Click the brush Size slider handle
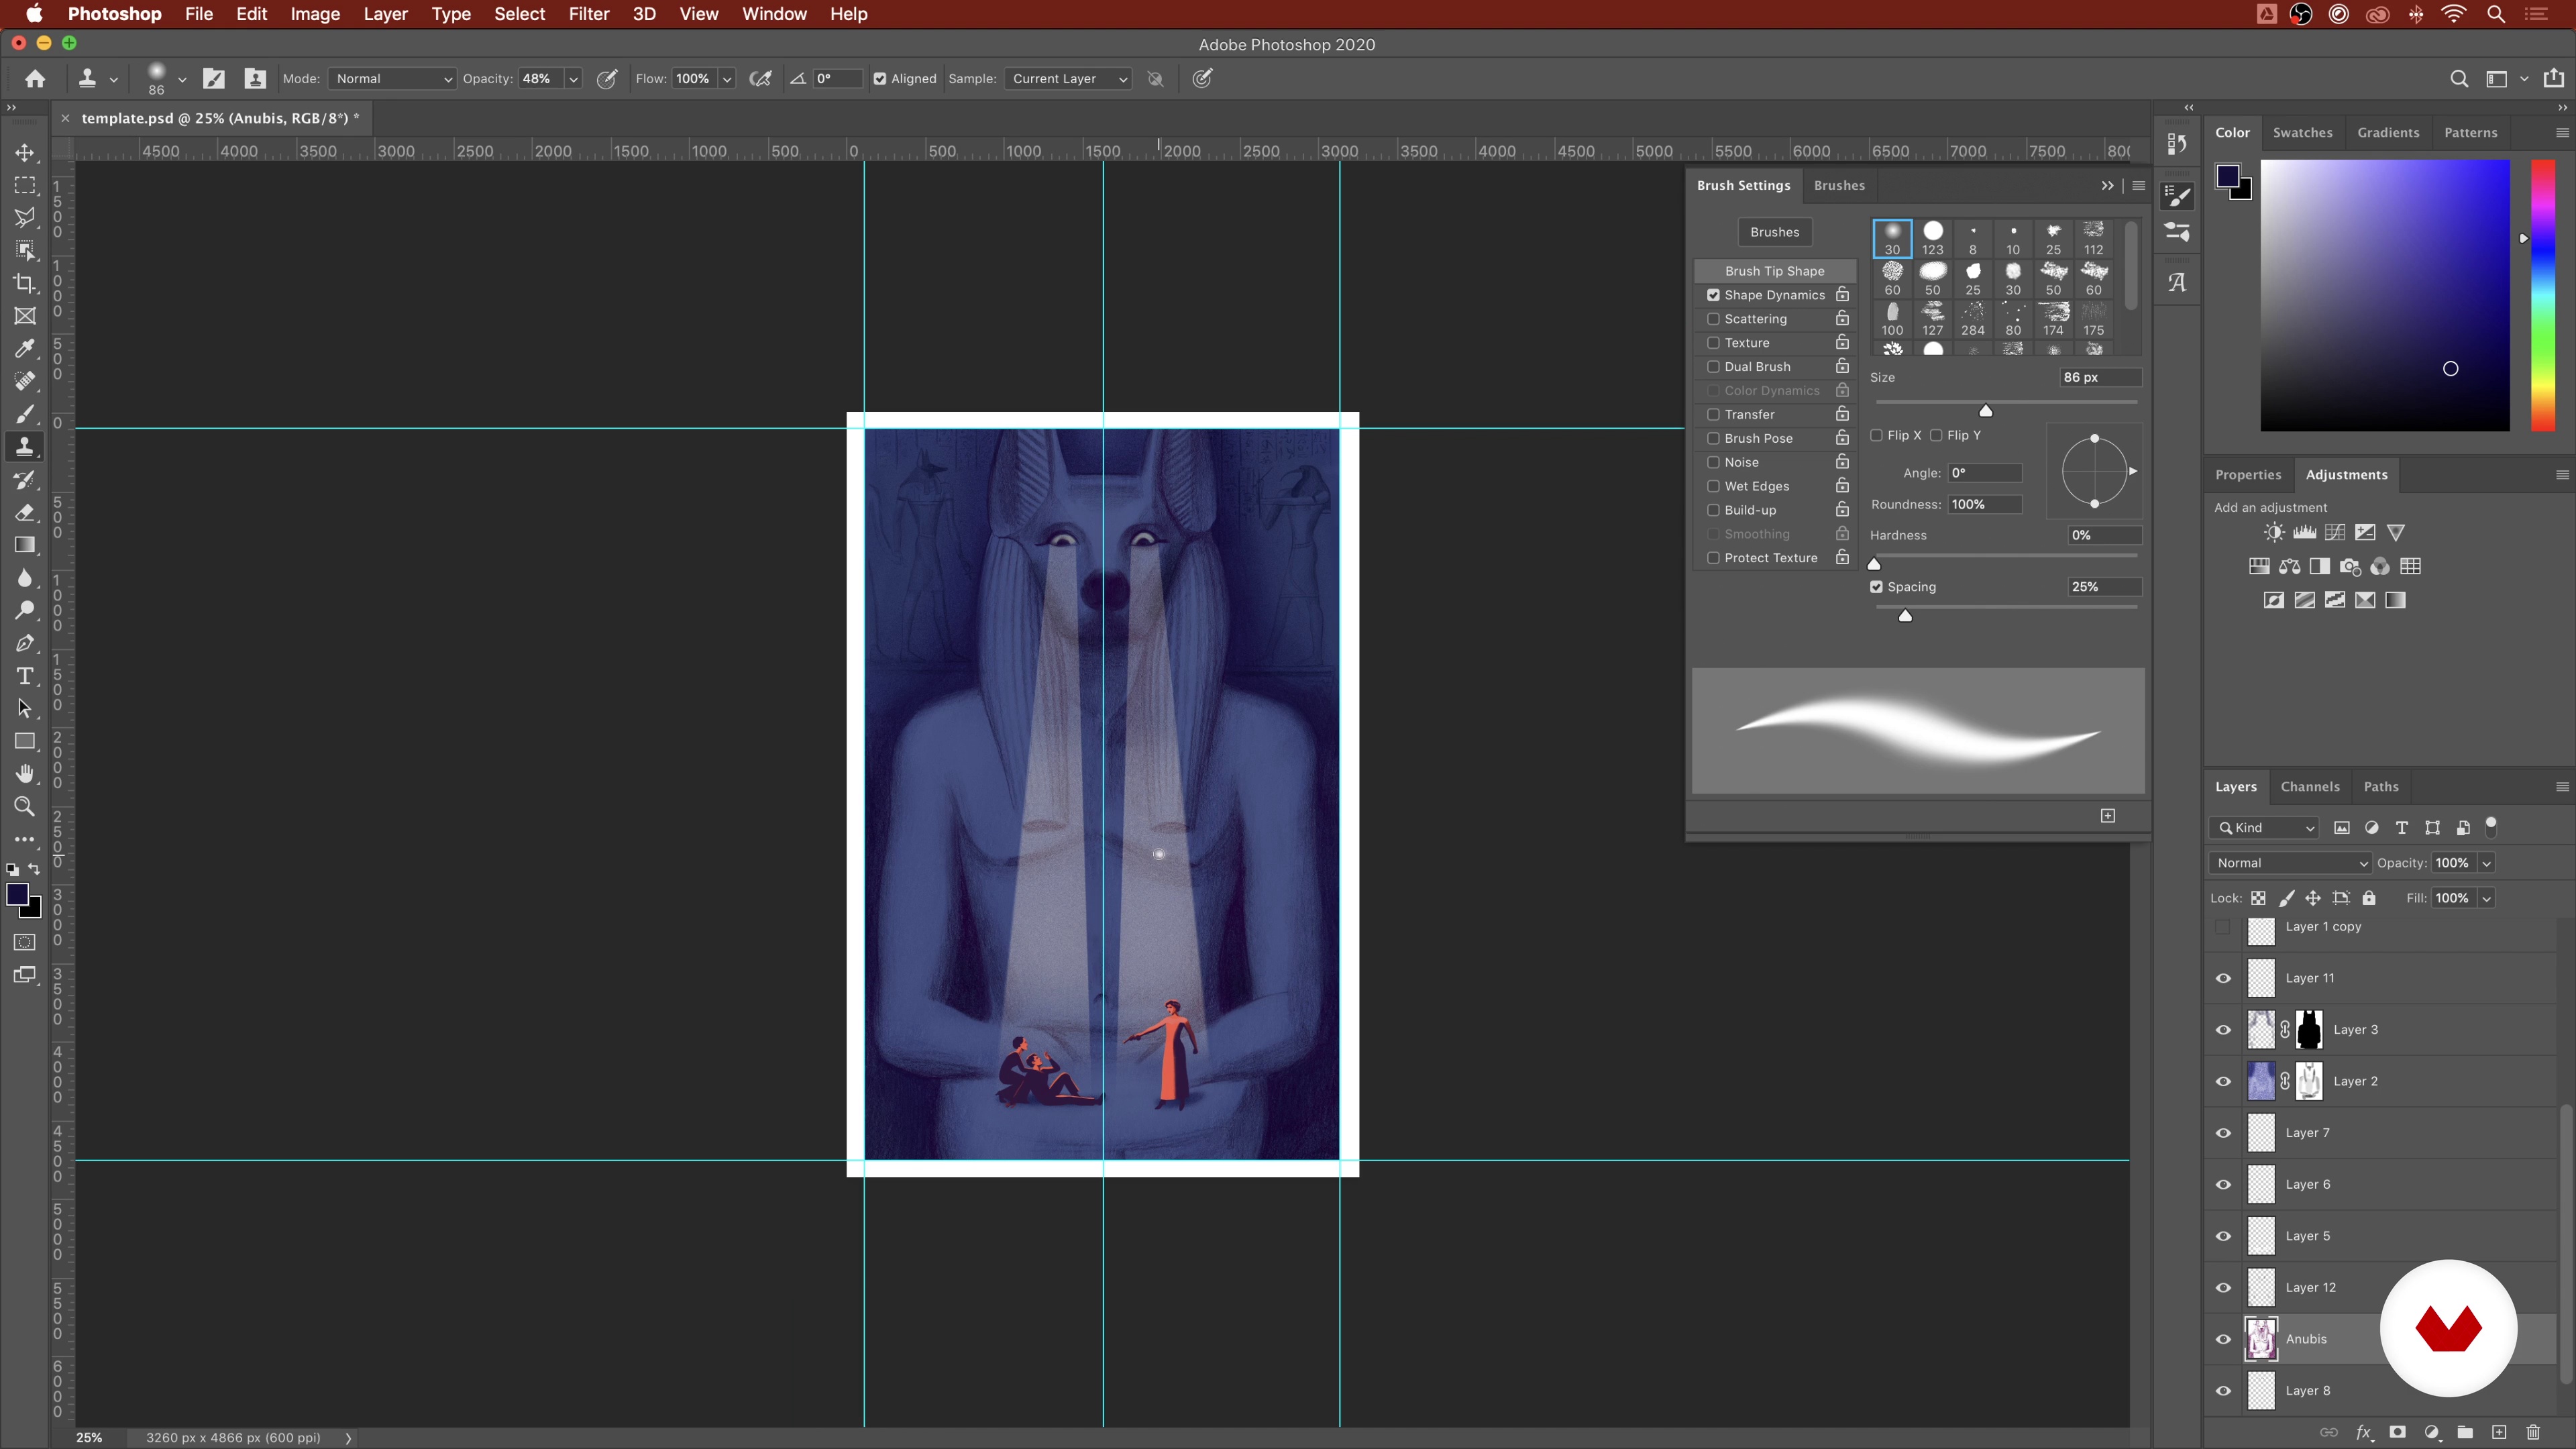Viewport: 2576px width, 1449px height. (1986, 411)
